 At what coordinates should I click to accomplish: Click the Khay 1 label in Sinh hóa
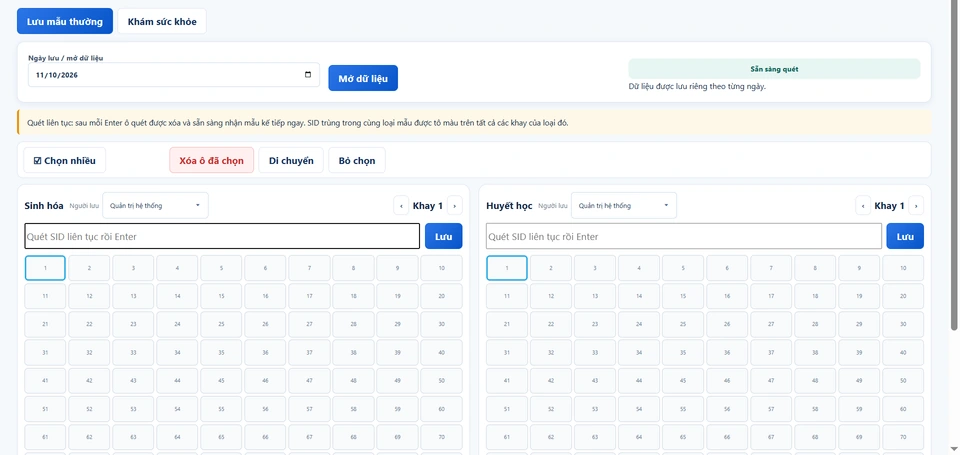(x=427, y=206)
